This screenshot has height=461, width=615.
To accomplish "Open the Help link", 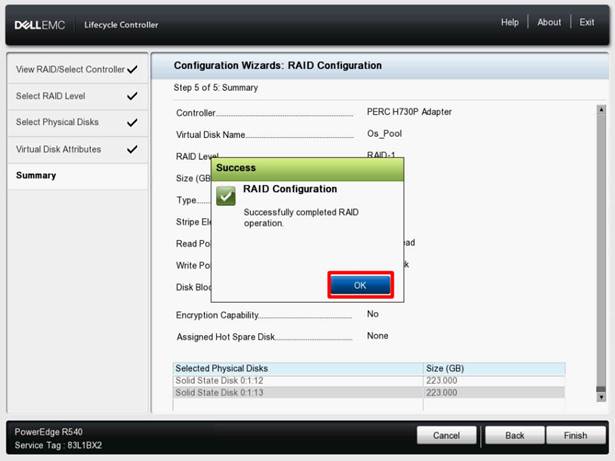I will (509, 22).
